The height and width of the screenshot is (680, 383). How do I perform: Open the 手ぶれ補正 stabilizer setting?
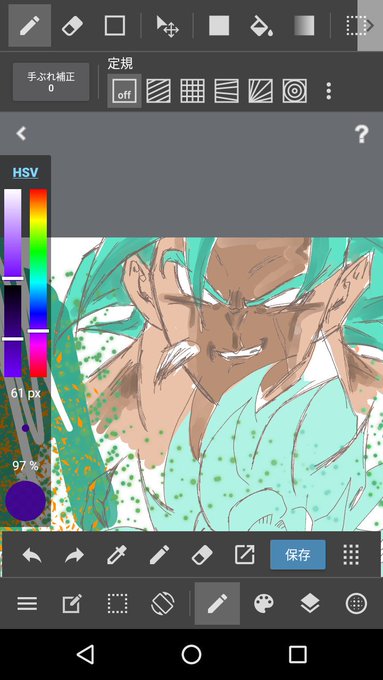point(51,82)
